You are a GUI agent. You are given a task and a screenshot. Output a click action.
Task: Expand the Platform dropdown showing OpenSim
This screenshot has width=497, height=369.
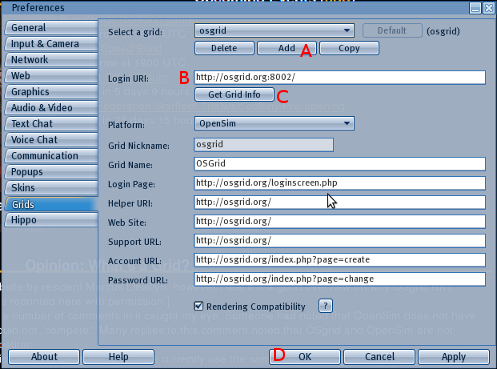point(274,124)
